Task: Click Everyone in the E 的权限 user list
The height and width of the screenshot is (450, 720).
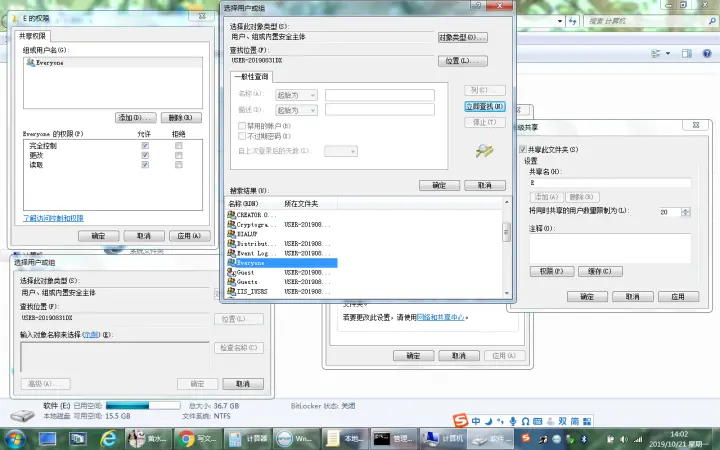Action: [x=112, y=62]
